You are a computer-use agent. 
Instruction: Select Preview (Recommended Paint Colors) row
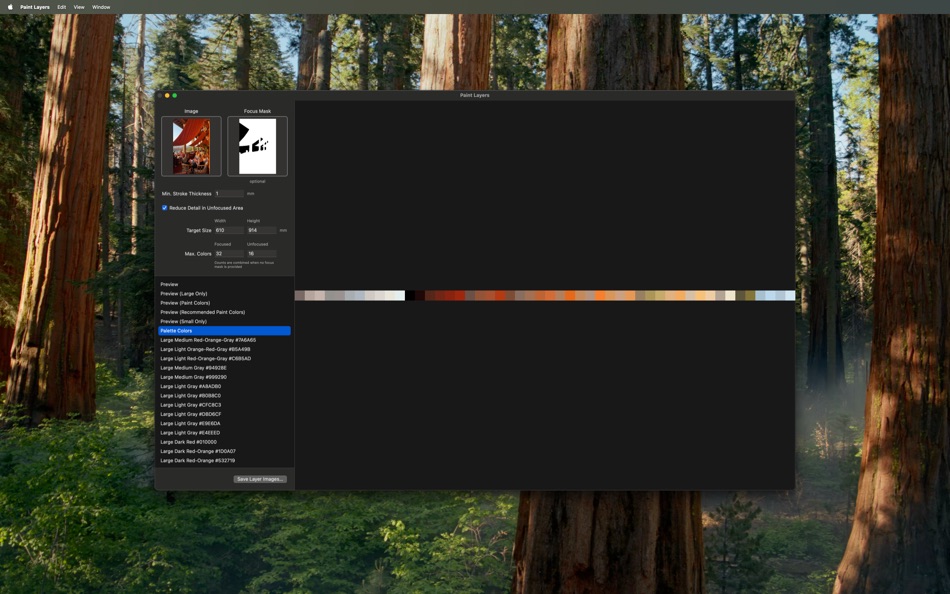click(224, 312)
